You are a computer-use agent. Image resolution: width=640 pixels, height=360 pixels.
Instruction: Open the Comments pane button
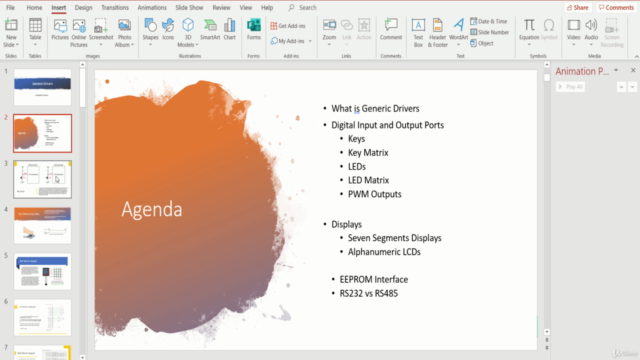pyautogui.click(x=616, y=7)
